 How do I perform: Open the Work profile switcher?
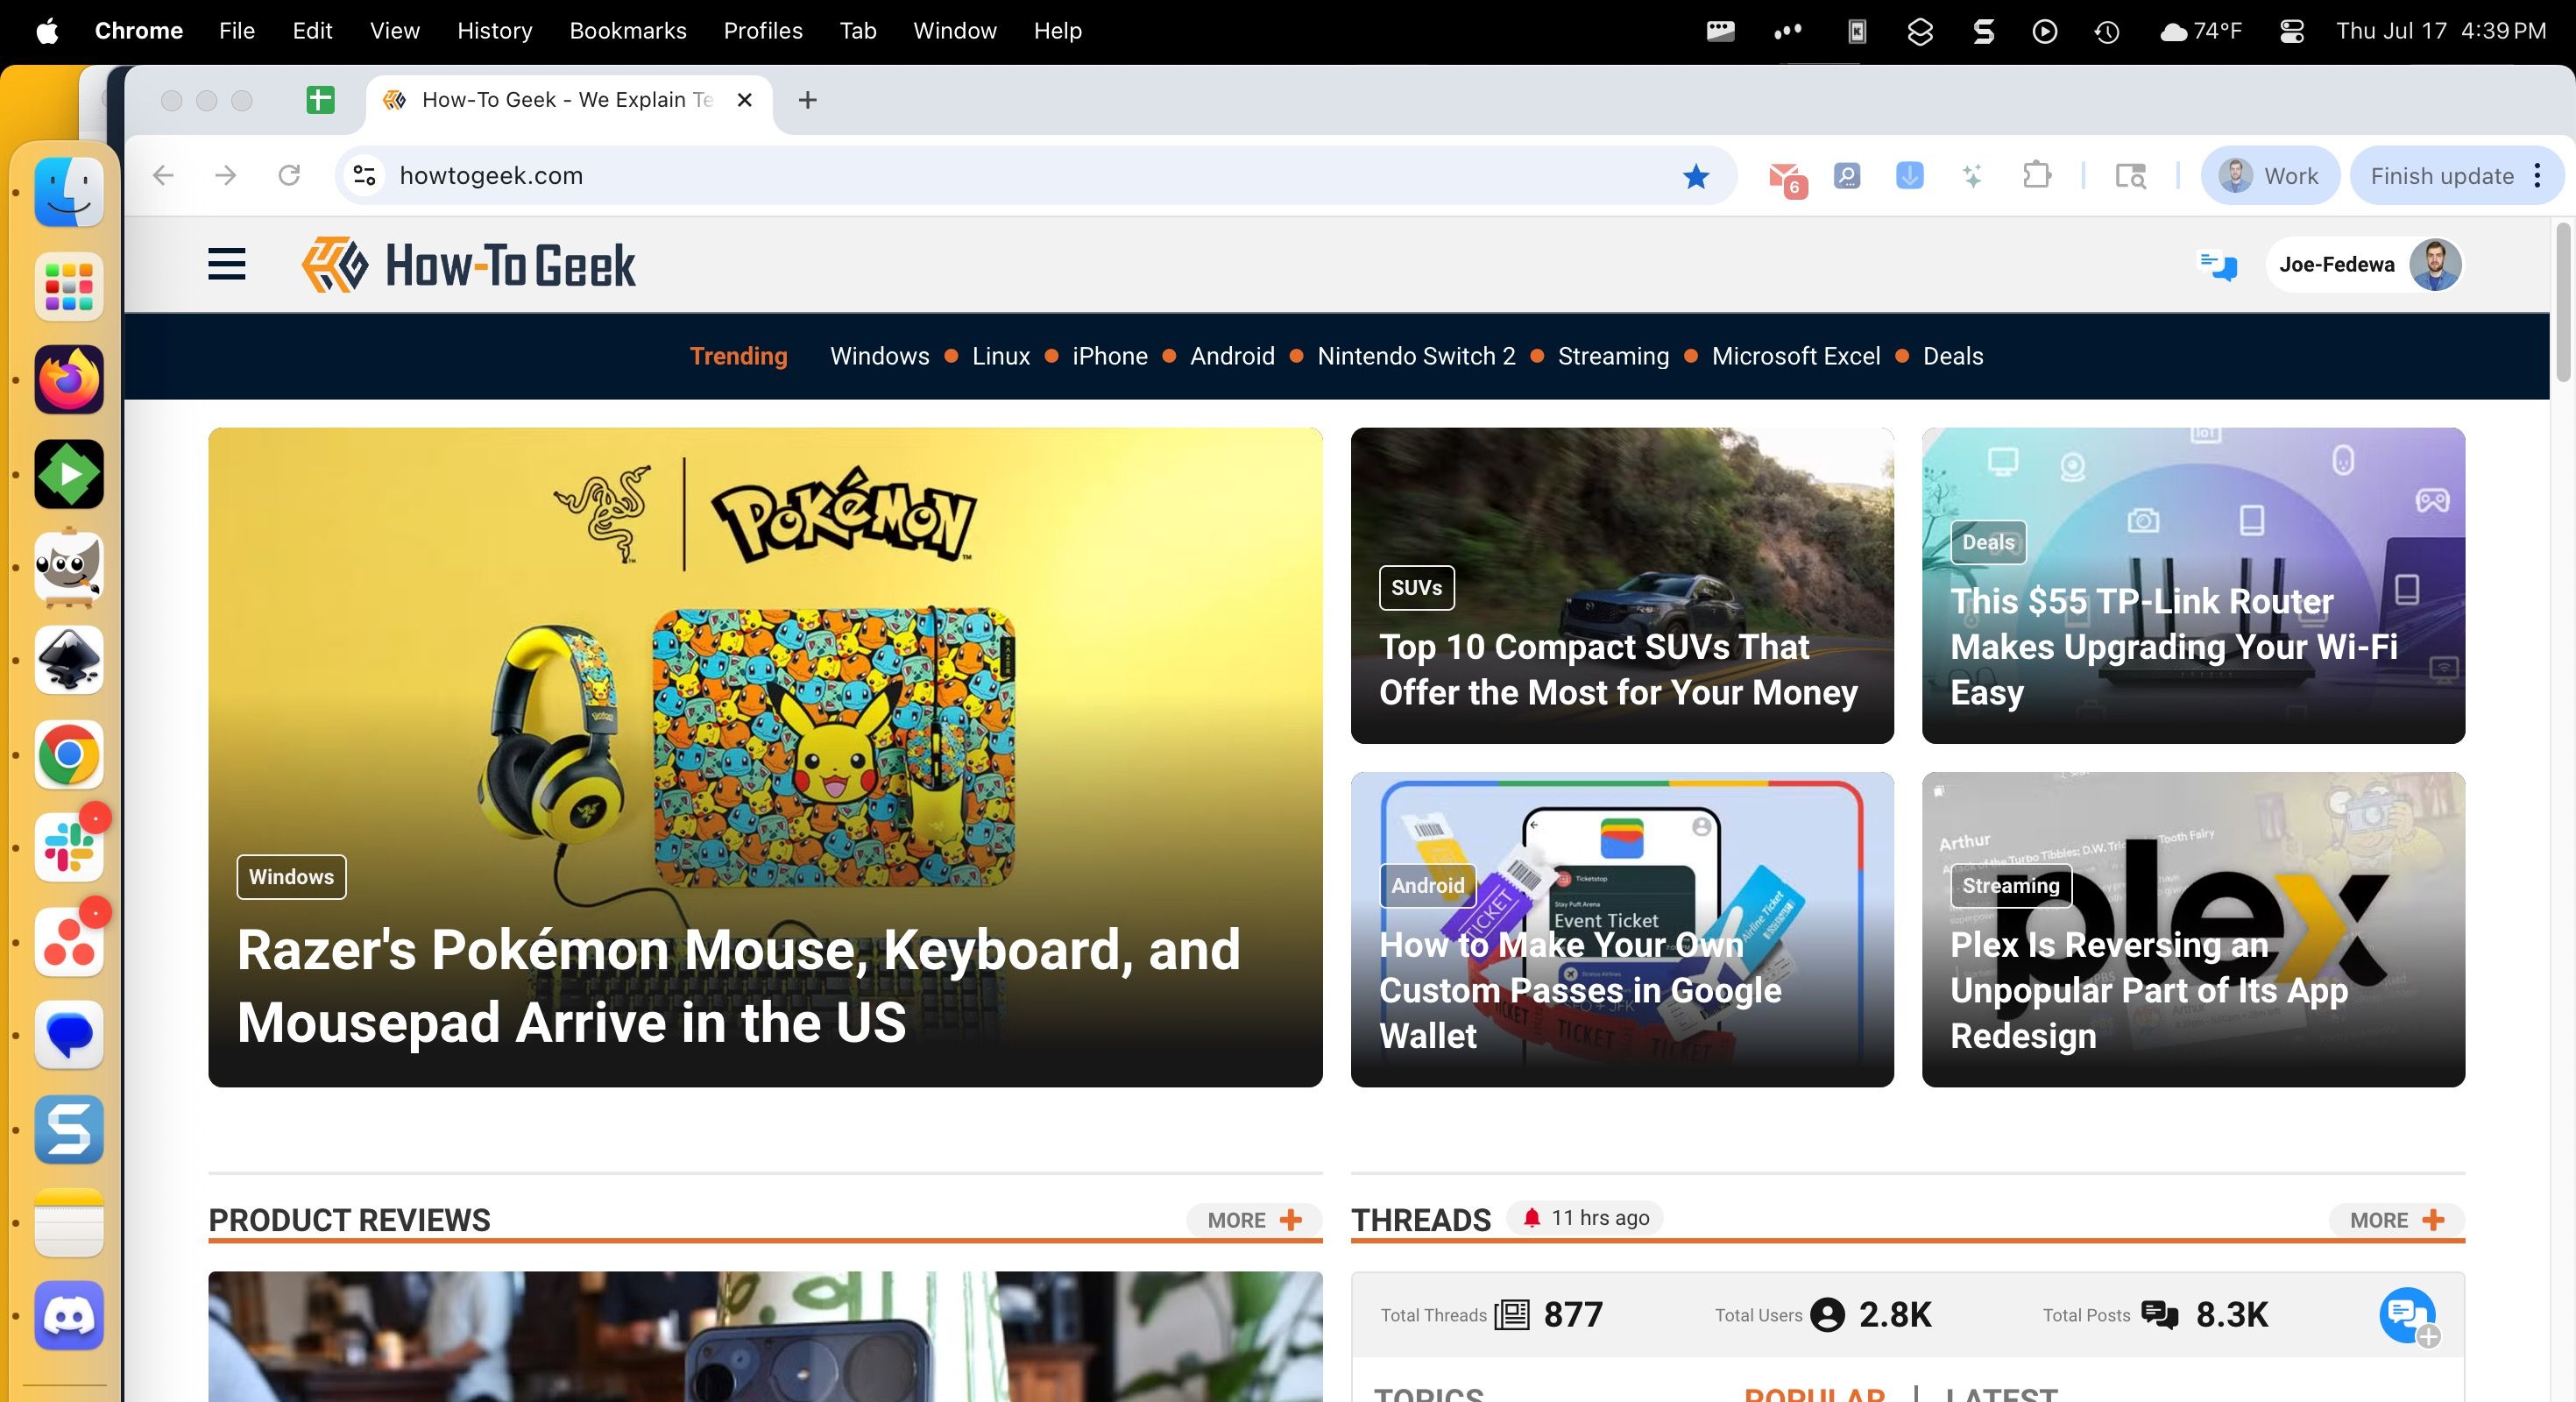click(2269, 176)
